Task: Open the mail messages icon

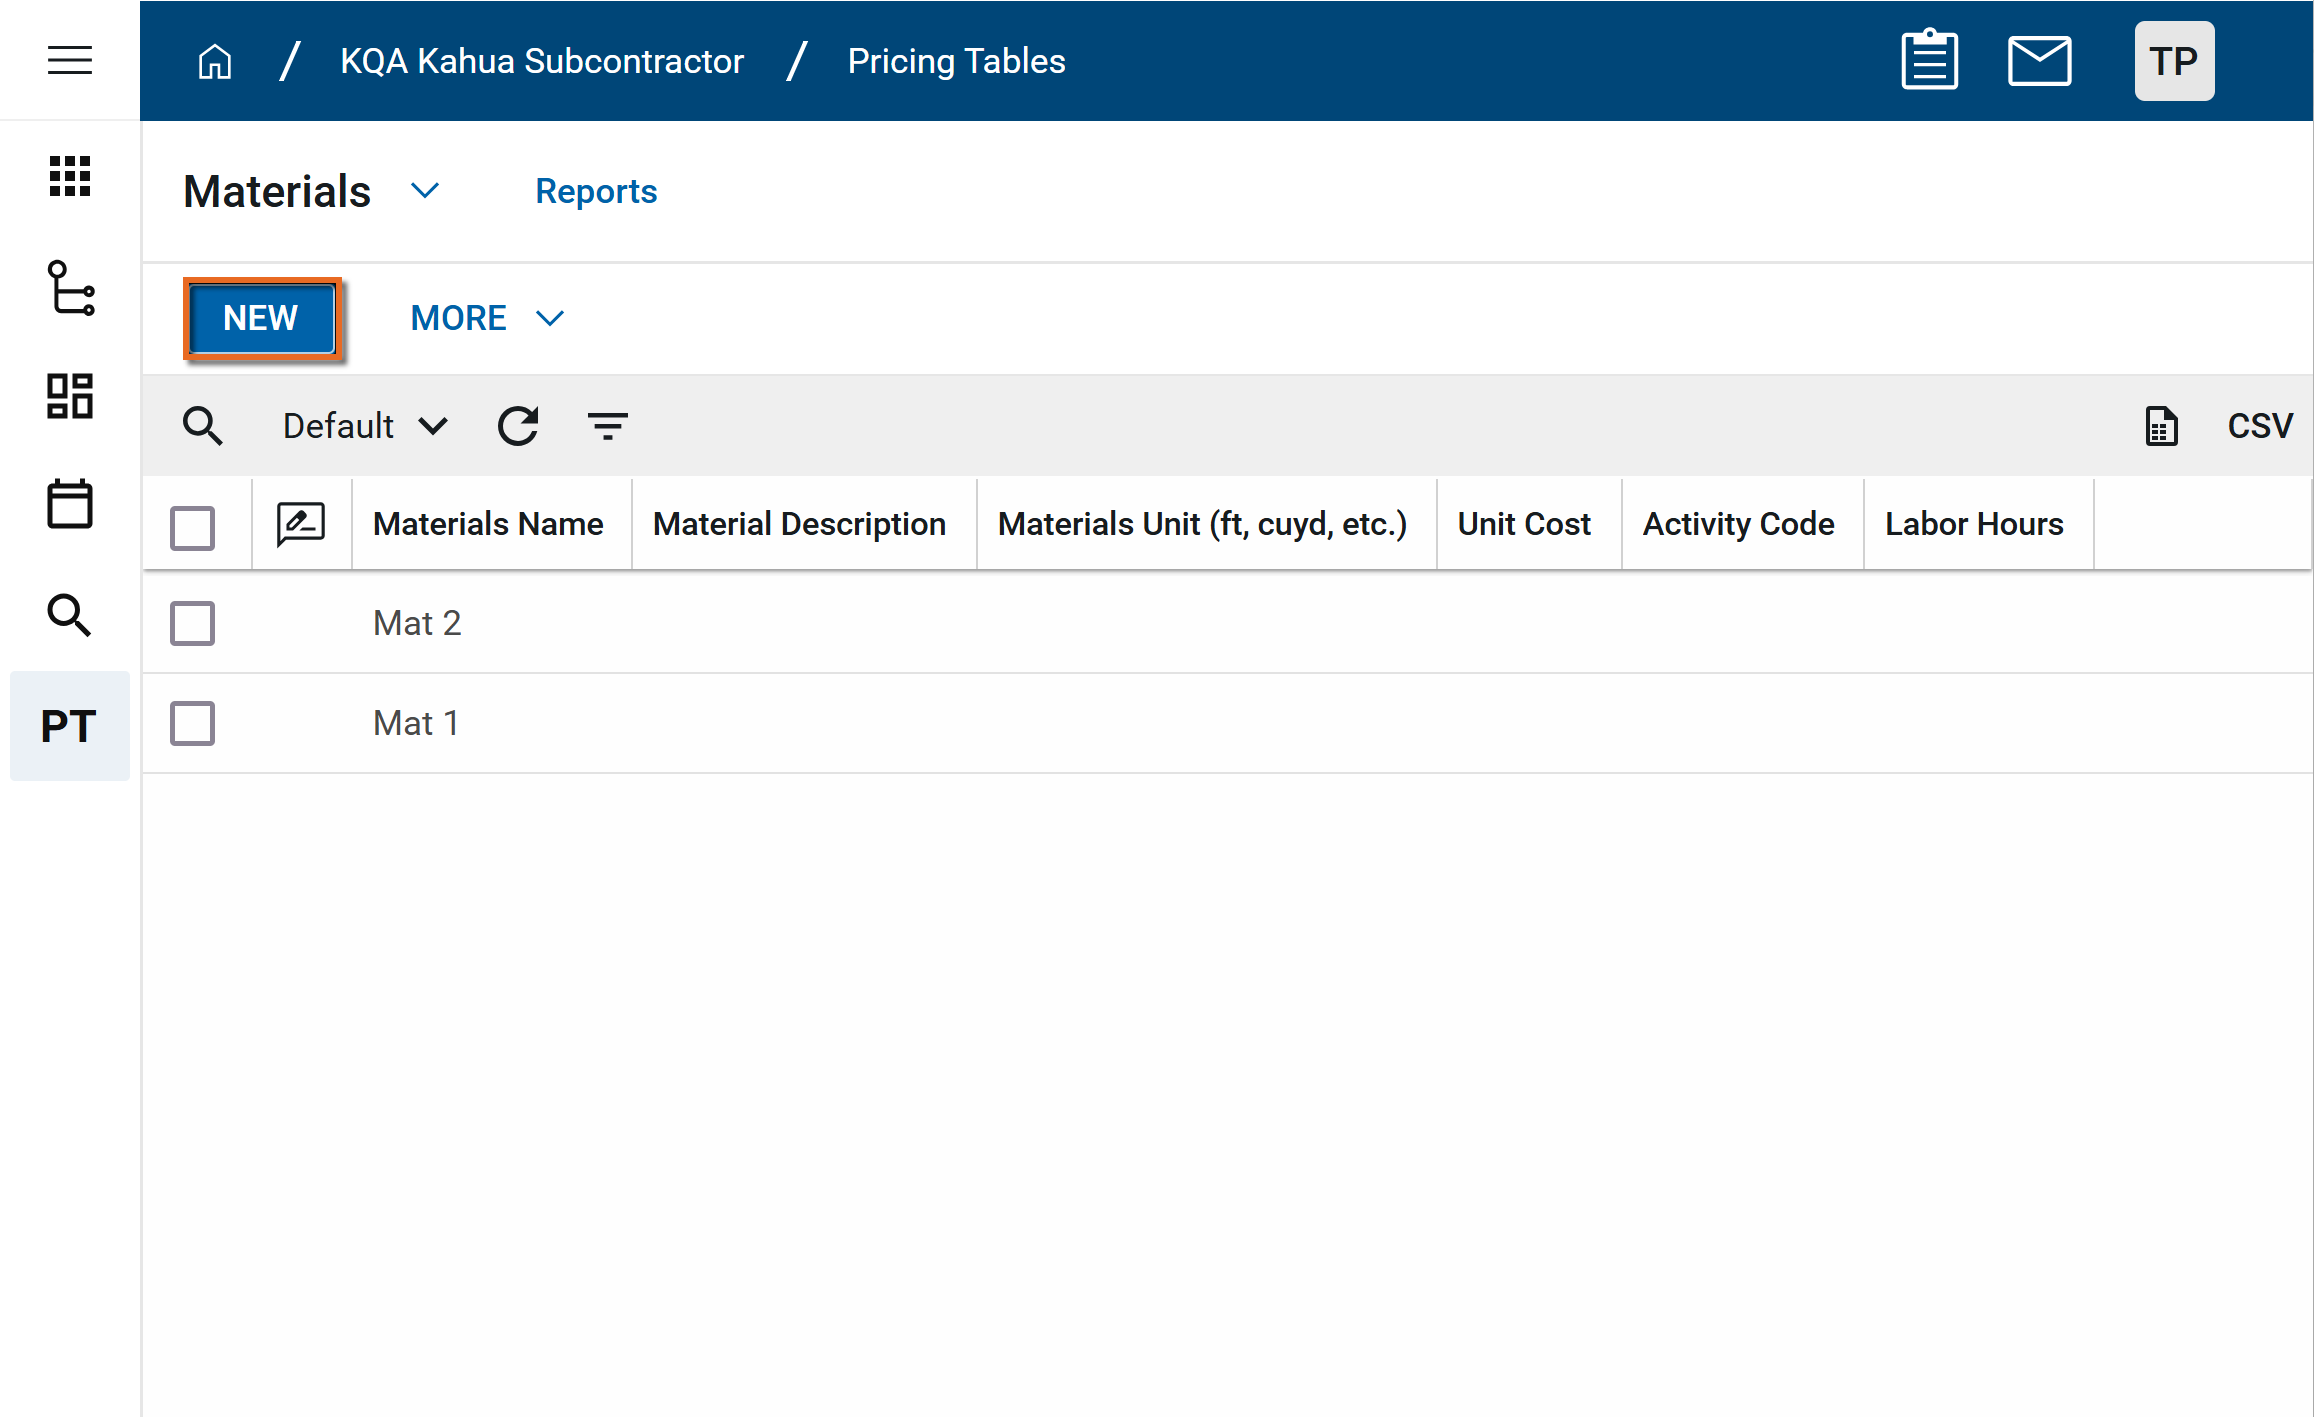Action: click(x=2039, y=61)
